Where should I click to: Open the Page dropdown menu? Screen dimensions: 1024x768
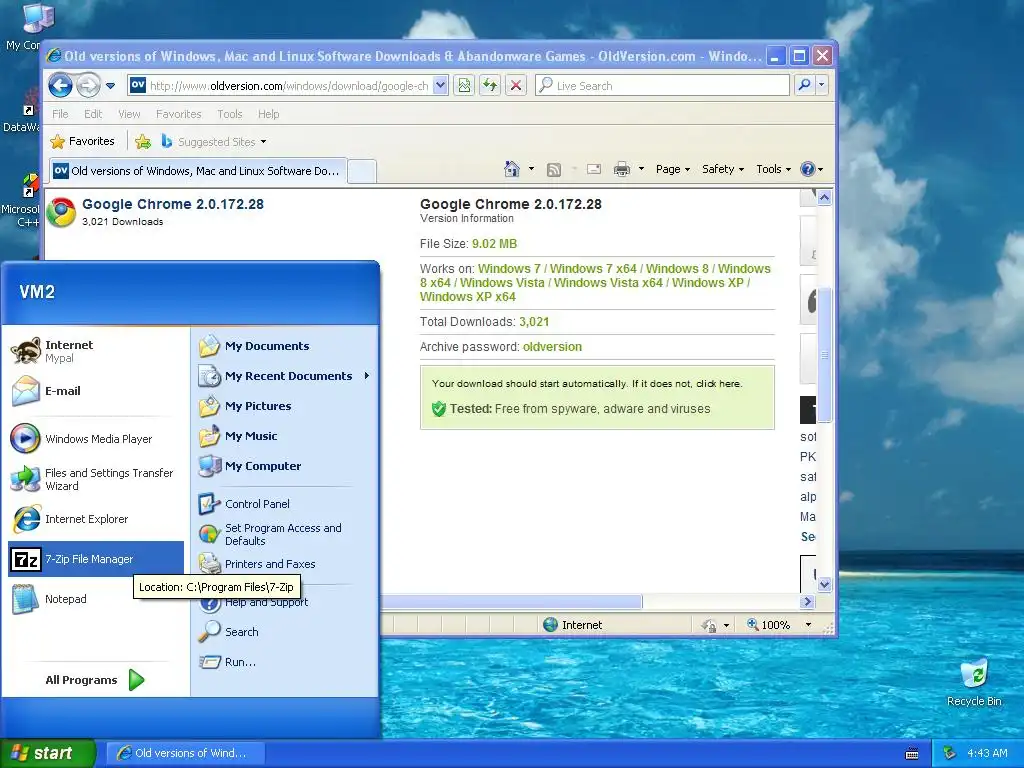(x=673, y=169)
